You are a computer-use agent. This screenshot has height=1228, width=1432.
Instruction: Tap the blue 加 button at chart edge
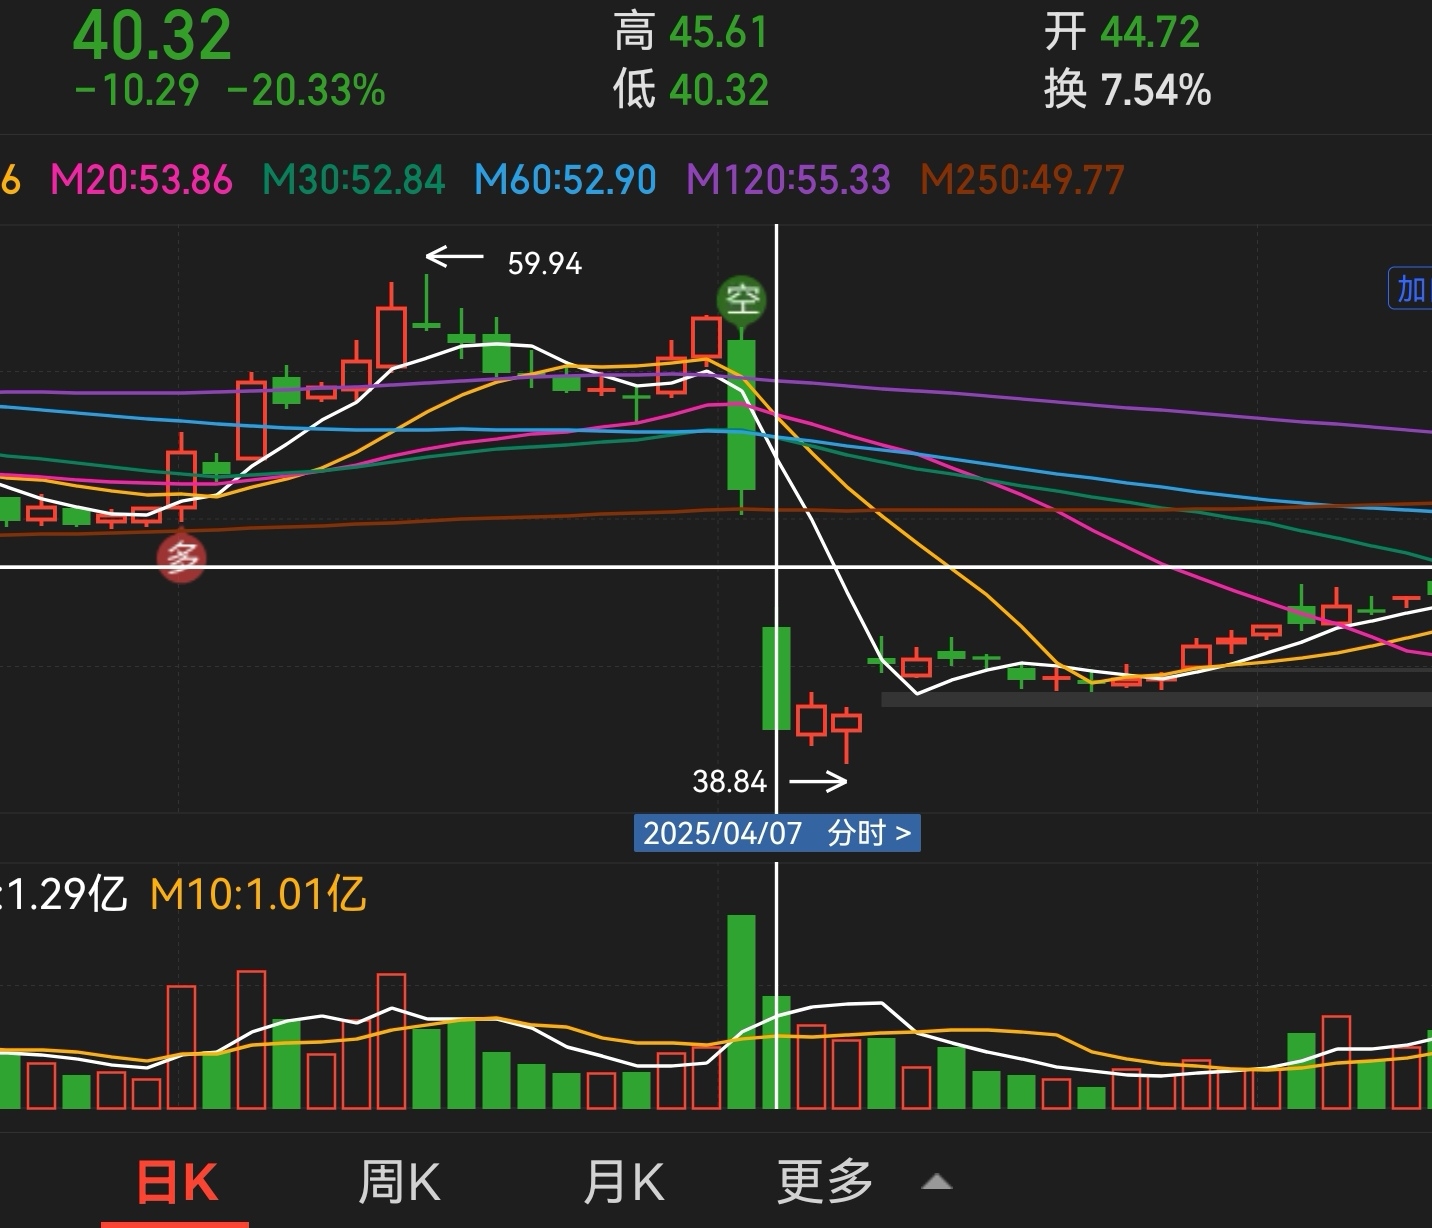point(1411,289)
